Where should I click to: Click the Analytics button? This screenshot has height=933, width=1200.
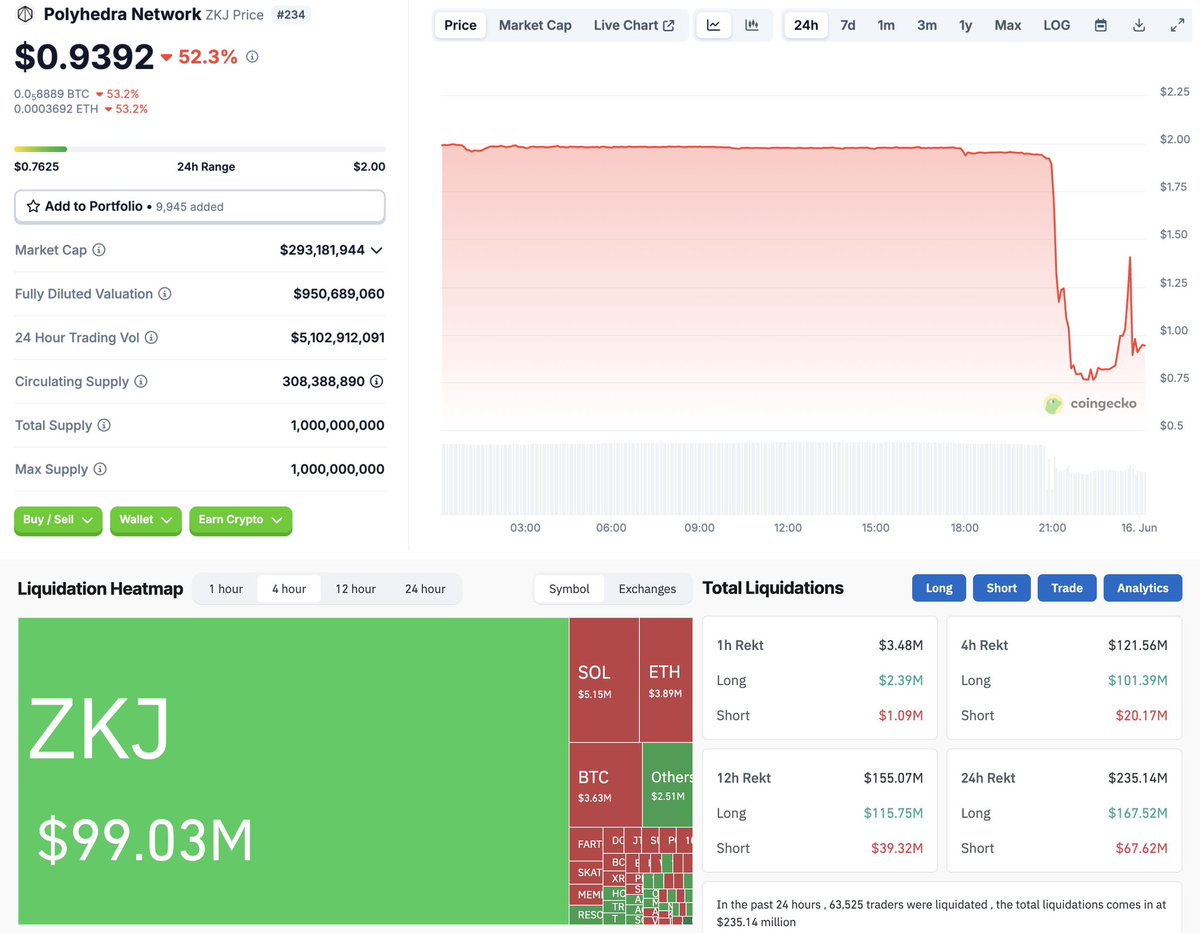coord(1142,587)
